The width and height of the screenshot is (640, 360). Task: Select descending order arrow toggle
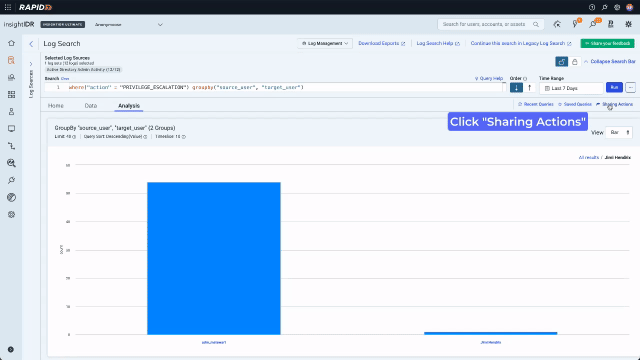tap(516, 88)
